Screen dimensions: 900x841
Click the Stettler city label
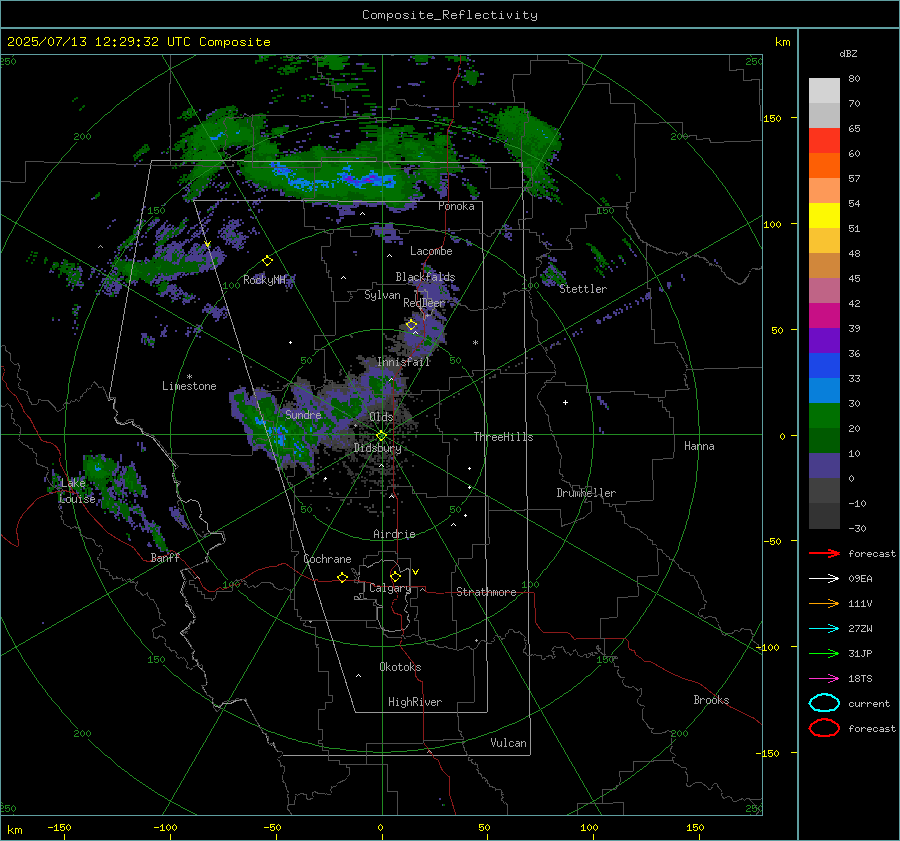(583, 289)
